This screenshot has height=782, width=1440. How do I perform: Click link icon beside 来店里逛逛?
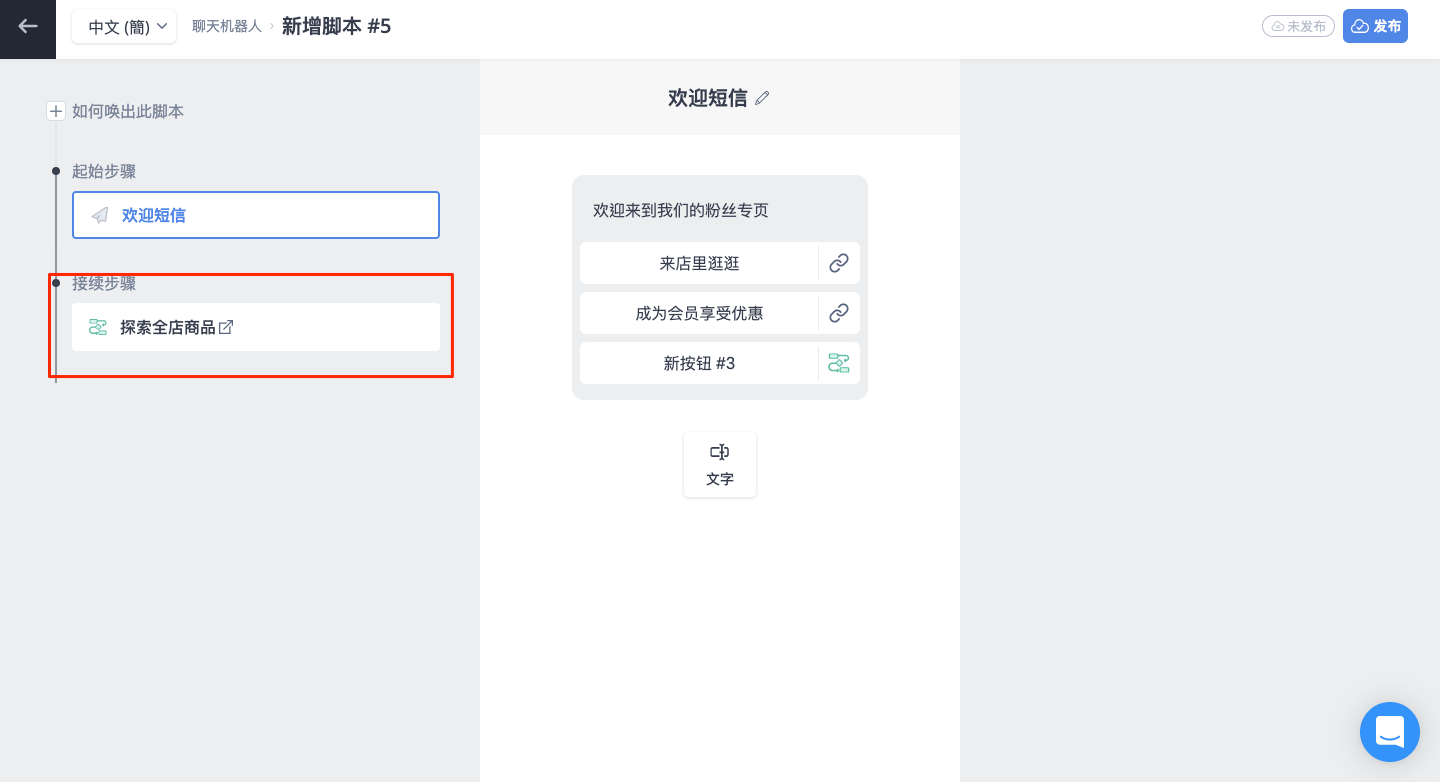click(x=839, y=263)
